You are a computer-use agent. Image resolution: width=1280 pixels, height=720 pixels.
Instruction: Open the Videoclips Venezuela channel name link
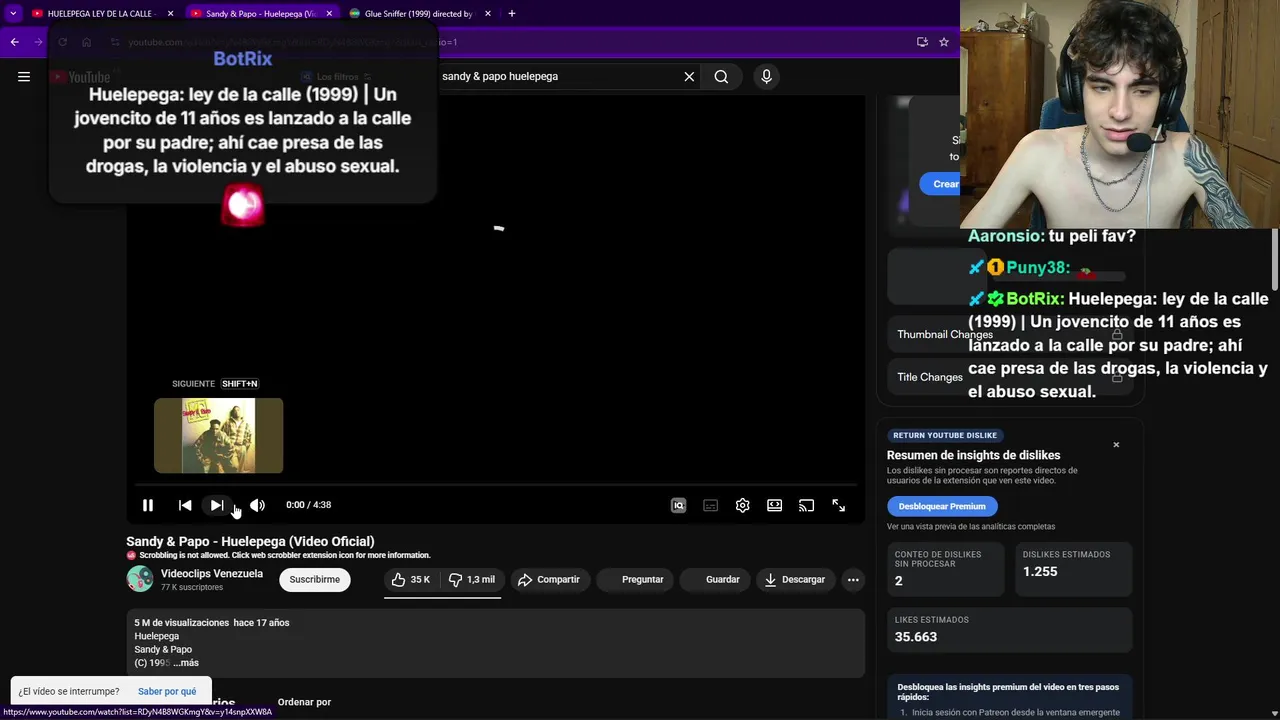click(x=212, y=574)
